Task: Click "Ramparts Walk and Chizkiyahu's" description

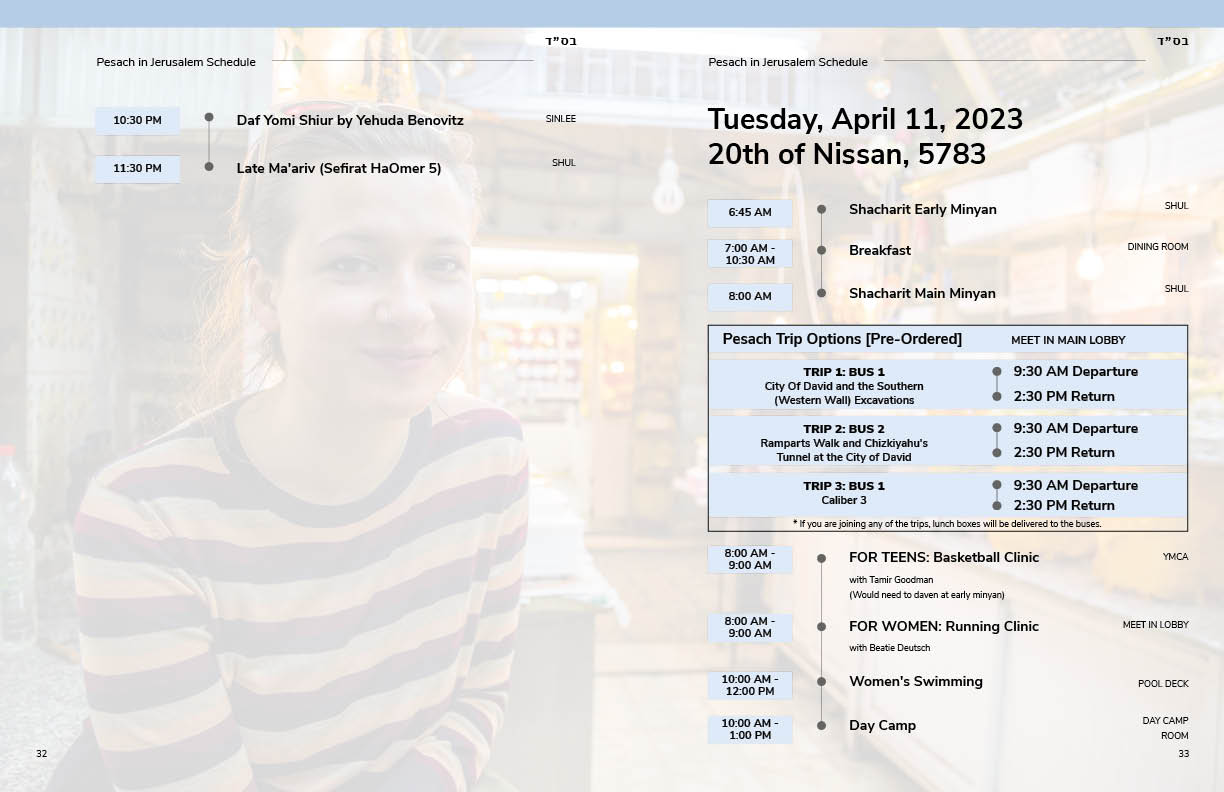Action: [x=844, y=443]
